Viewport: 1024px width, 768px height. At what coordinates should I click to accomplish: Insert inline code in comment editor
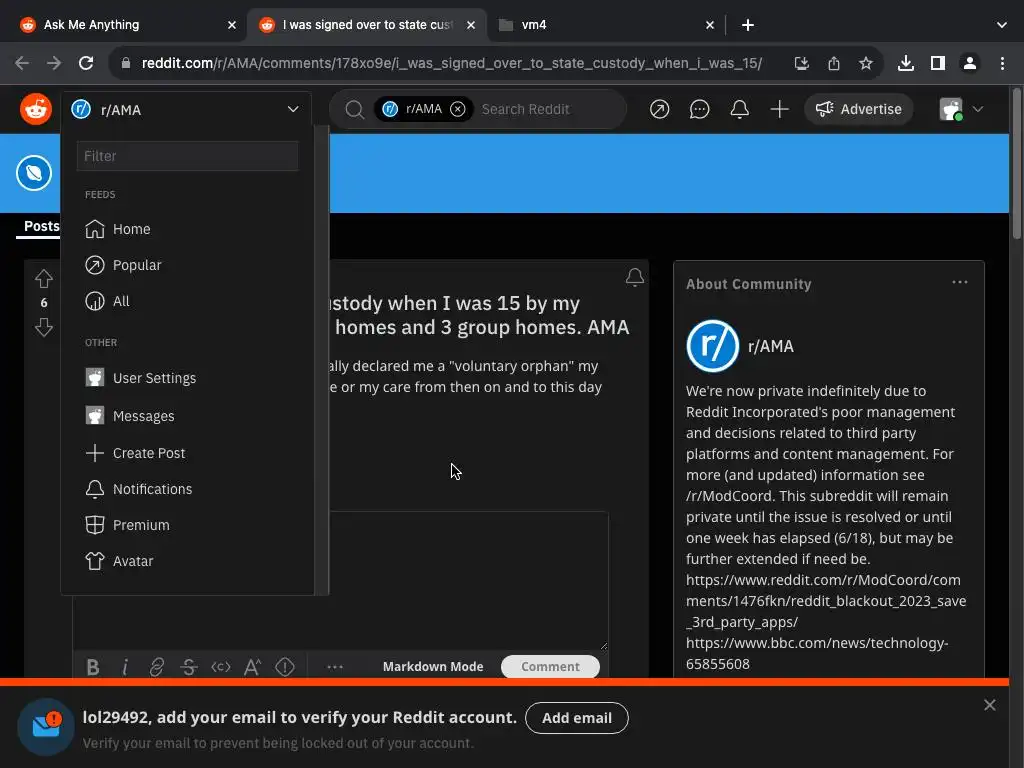[221, 667]
